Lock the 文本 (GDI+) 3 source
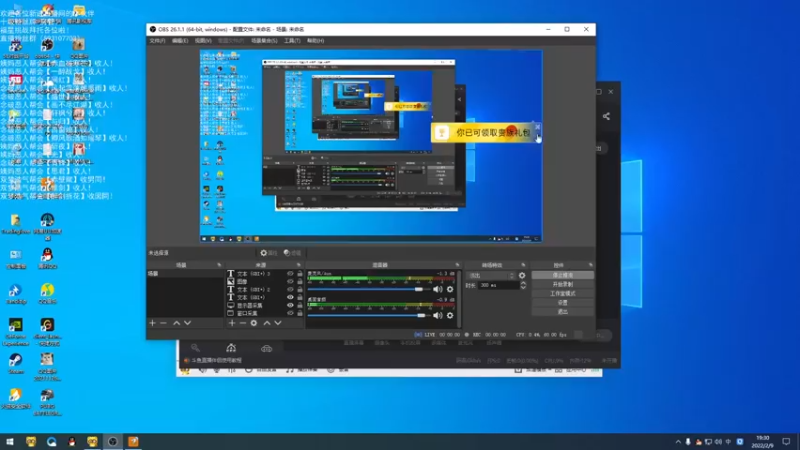 click(x=300, y=274)
